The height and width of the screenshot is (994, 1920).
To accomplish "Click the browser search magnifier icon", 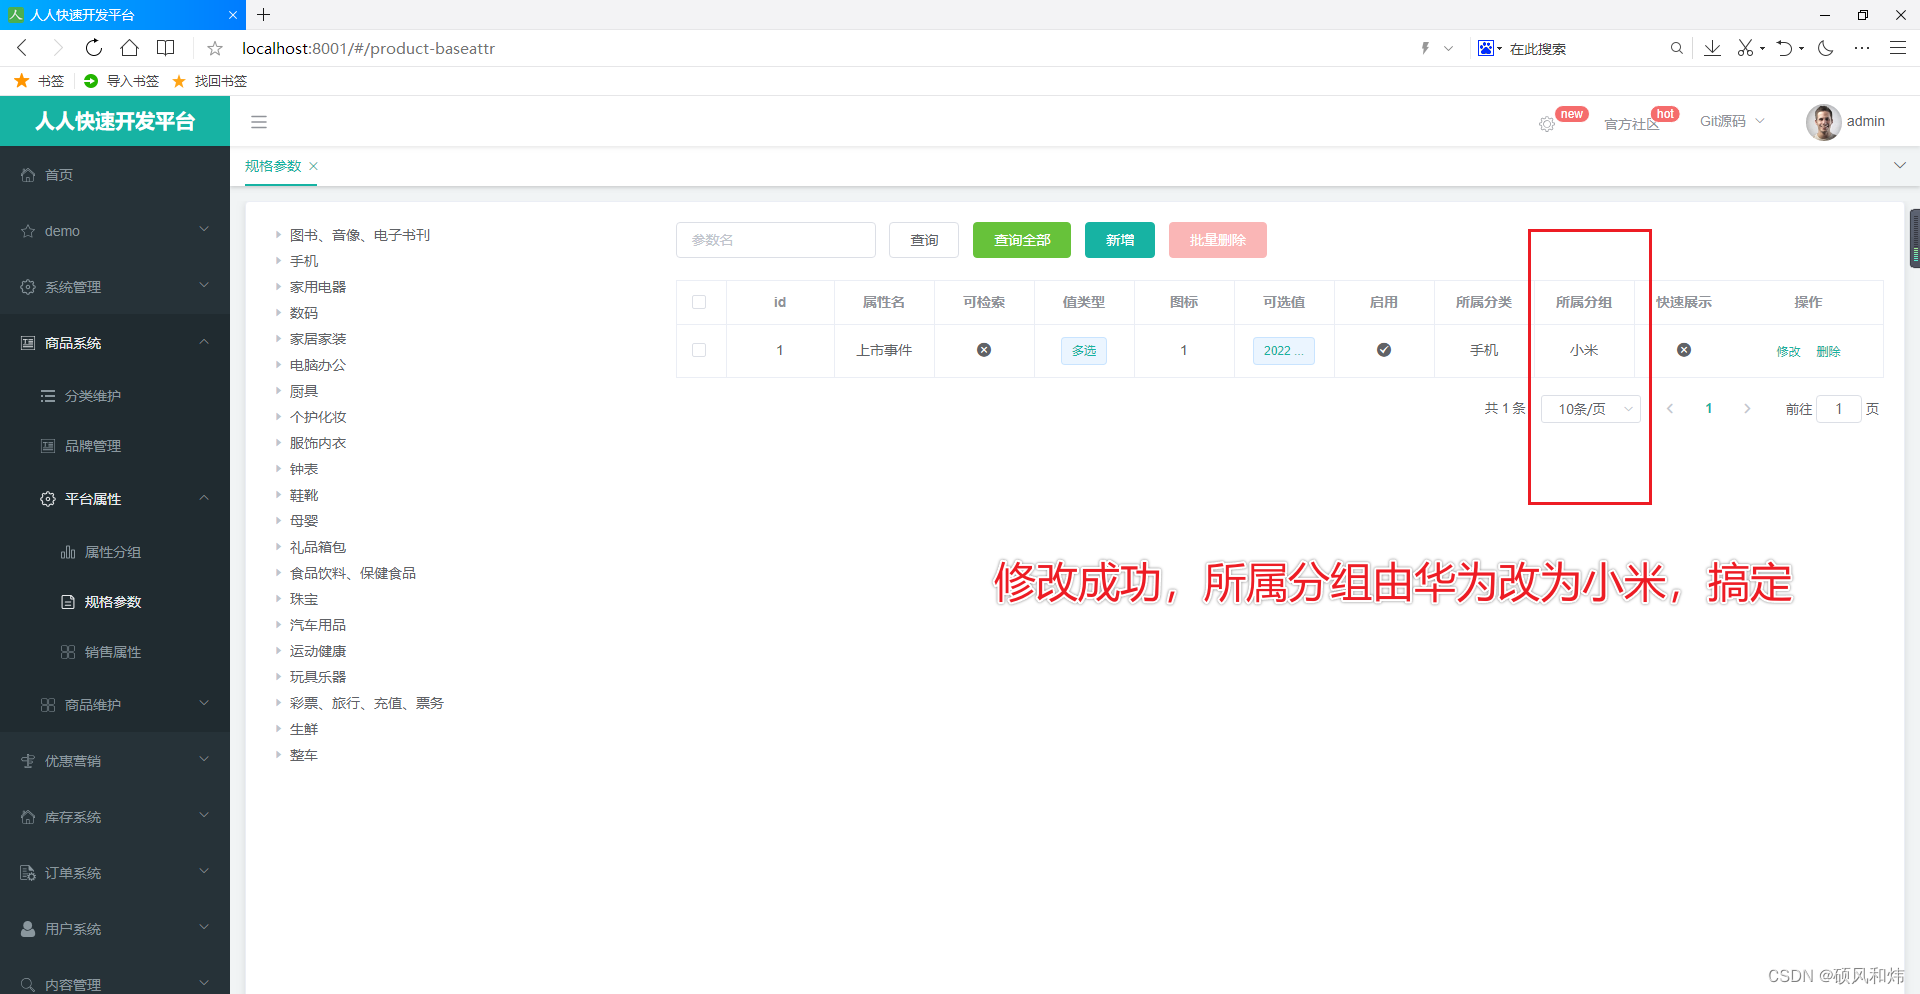I will tap(1676, 48).
